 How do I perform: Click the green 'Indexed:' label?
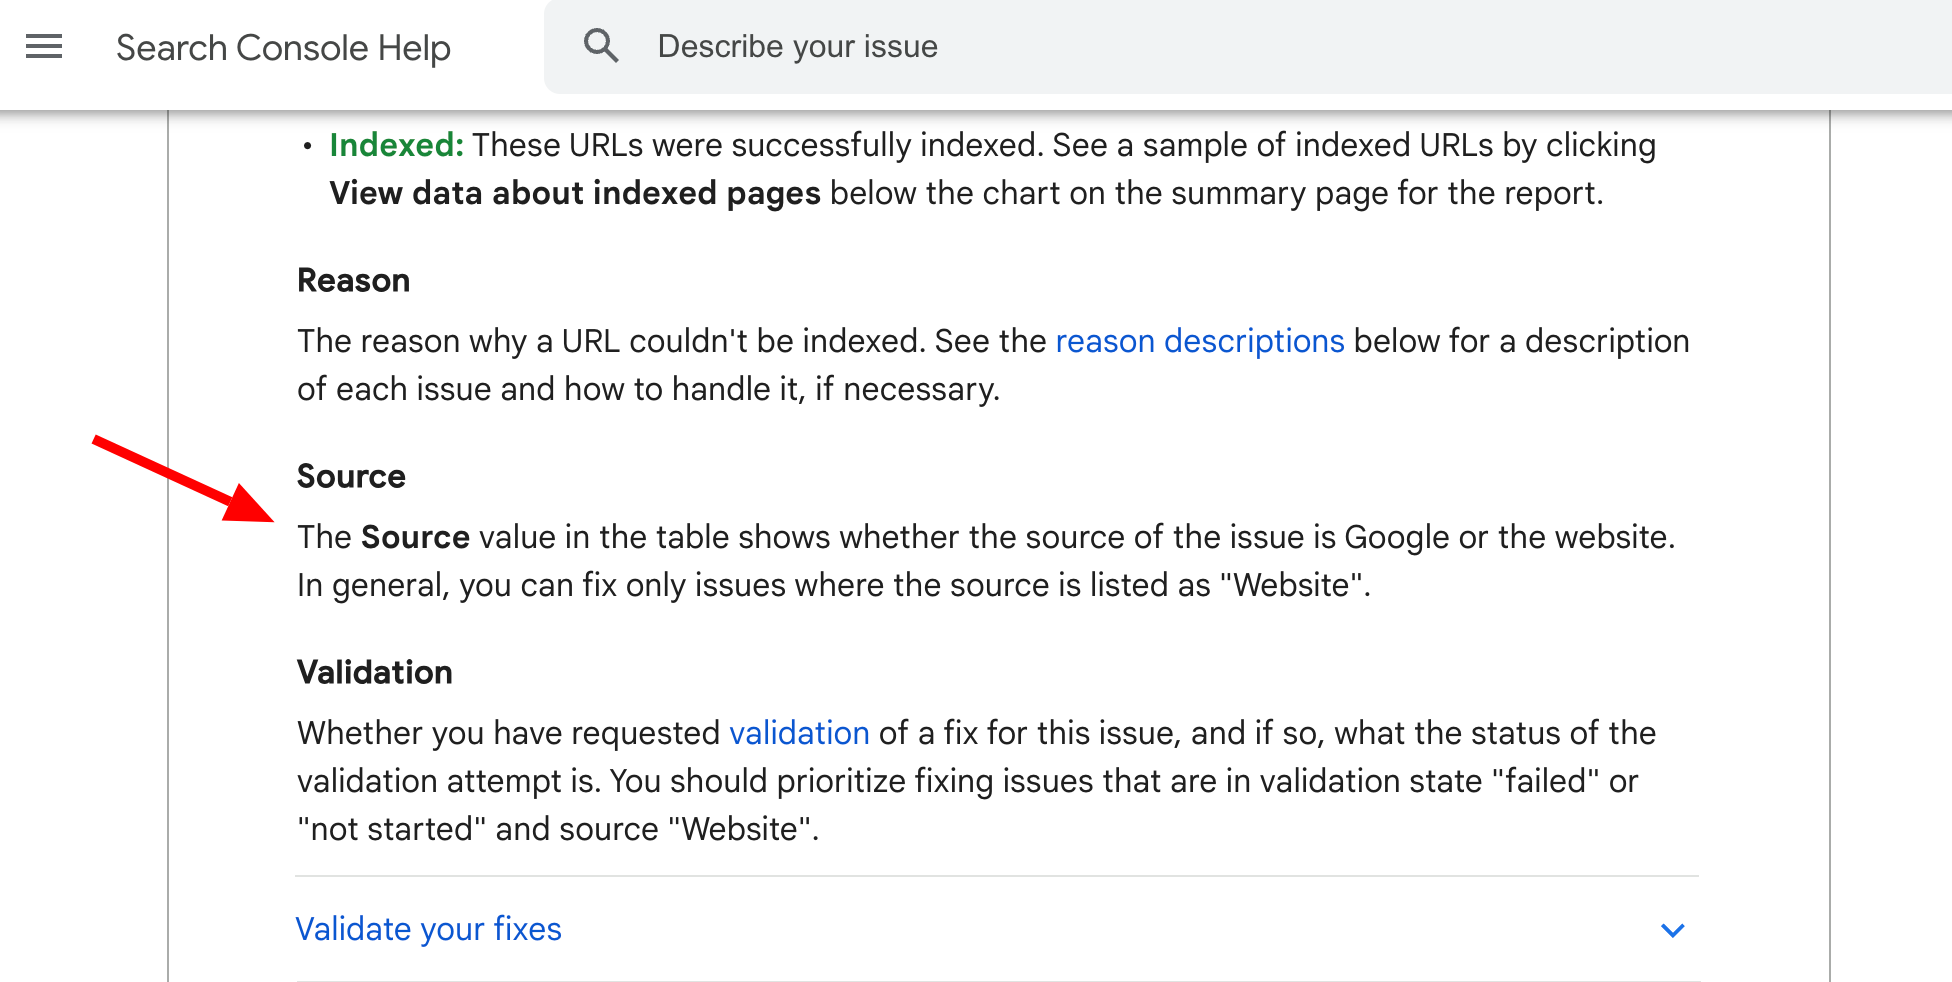tap(396, 145)
